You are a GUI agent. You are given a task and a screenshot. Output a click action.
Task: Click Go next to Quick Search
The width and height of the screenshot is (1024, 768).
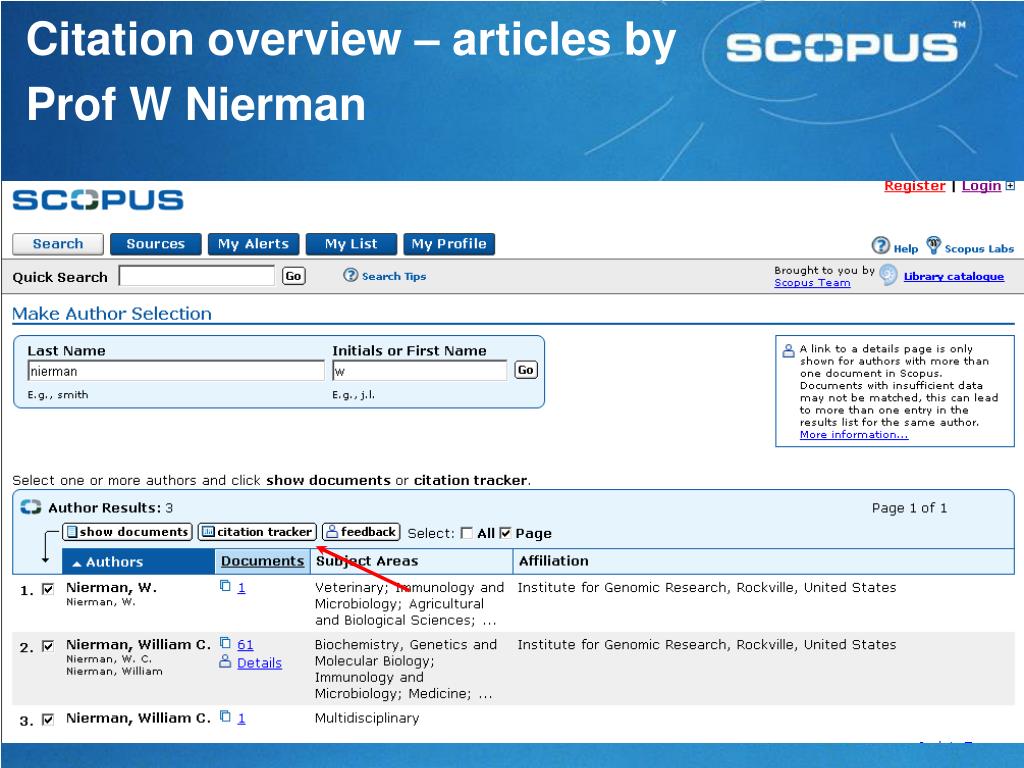pos(293,276)
